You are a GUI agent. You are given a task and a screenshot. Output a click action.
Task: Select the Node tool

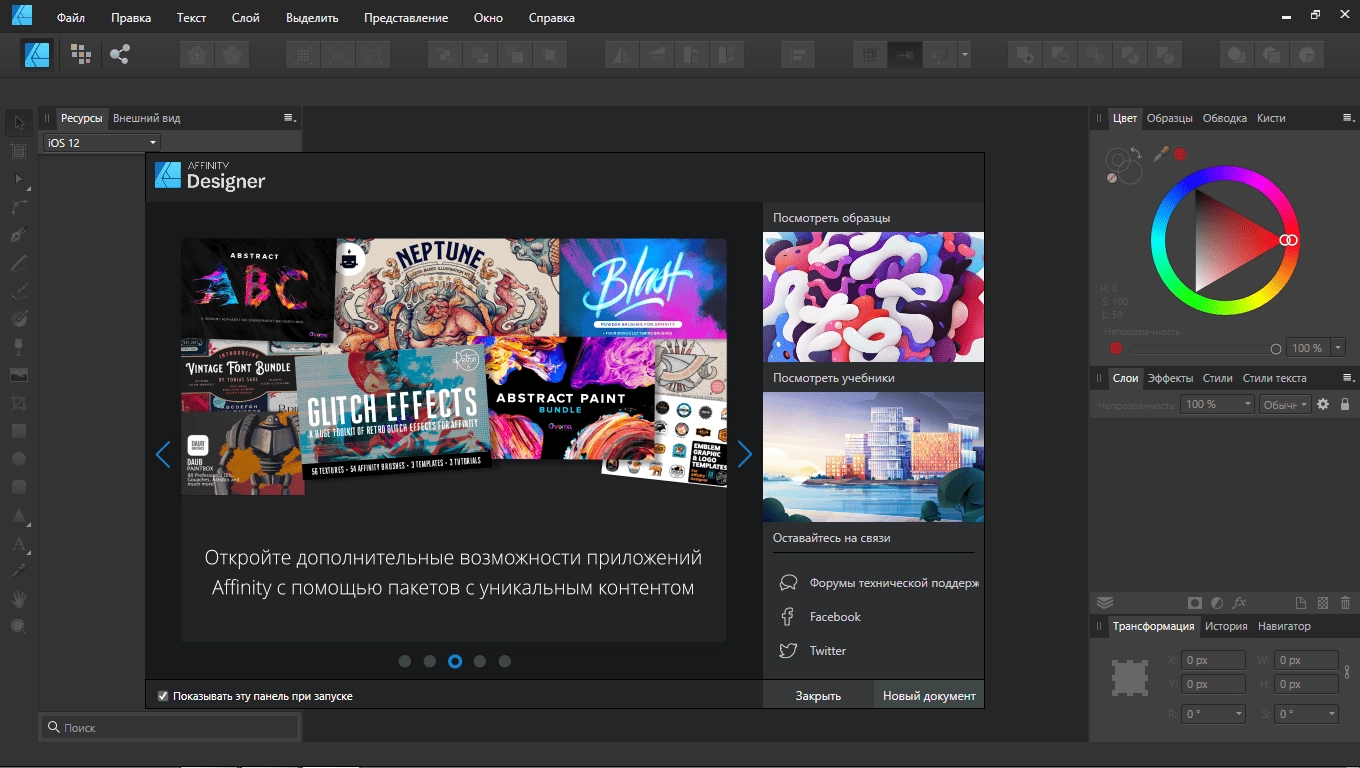coord(18,180)
